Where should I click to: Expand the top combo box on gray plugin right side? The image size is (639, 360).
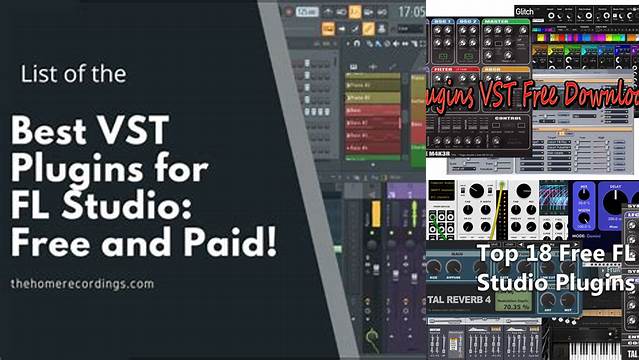[615, 111]
